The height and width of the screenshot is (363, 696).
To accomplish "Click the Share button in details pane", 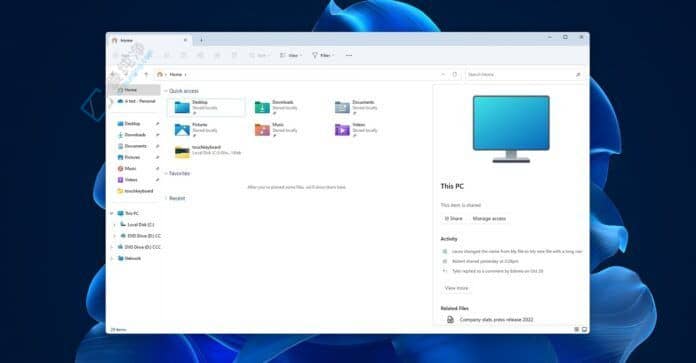I will [454, 219].
